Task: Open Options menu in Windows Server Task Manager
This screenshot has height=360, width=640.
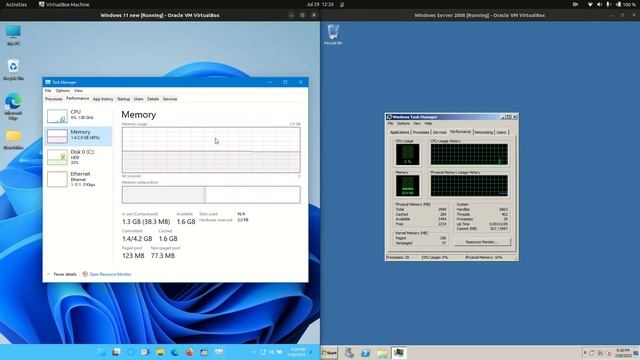Action: click(403, 123)
